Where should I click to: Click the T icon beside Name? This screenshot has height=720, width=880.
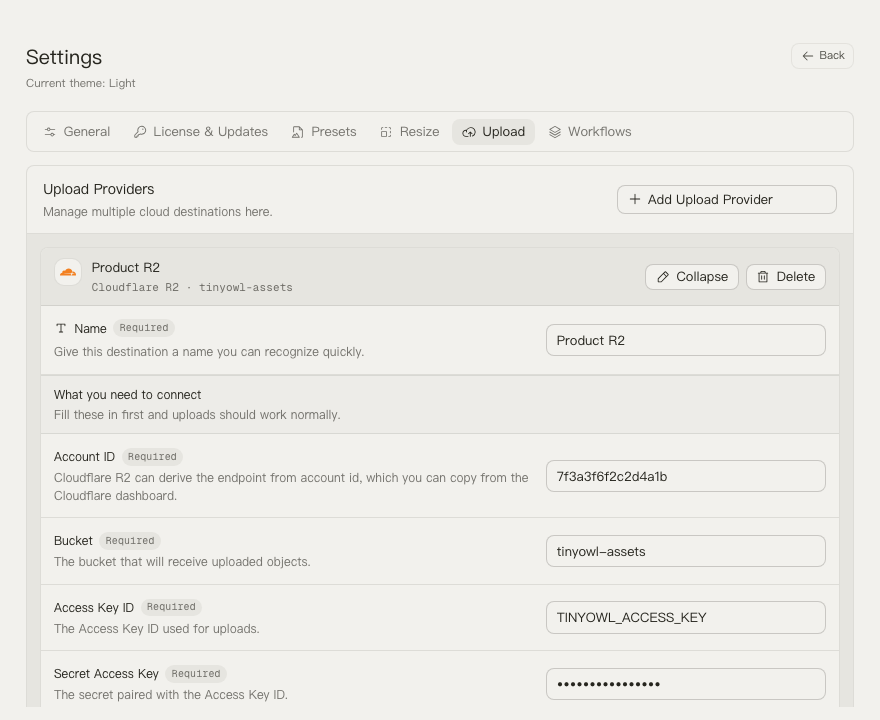tap(61, 328)
